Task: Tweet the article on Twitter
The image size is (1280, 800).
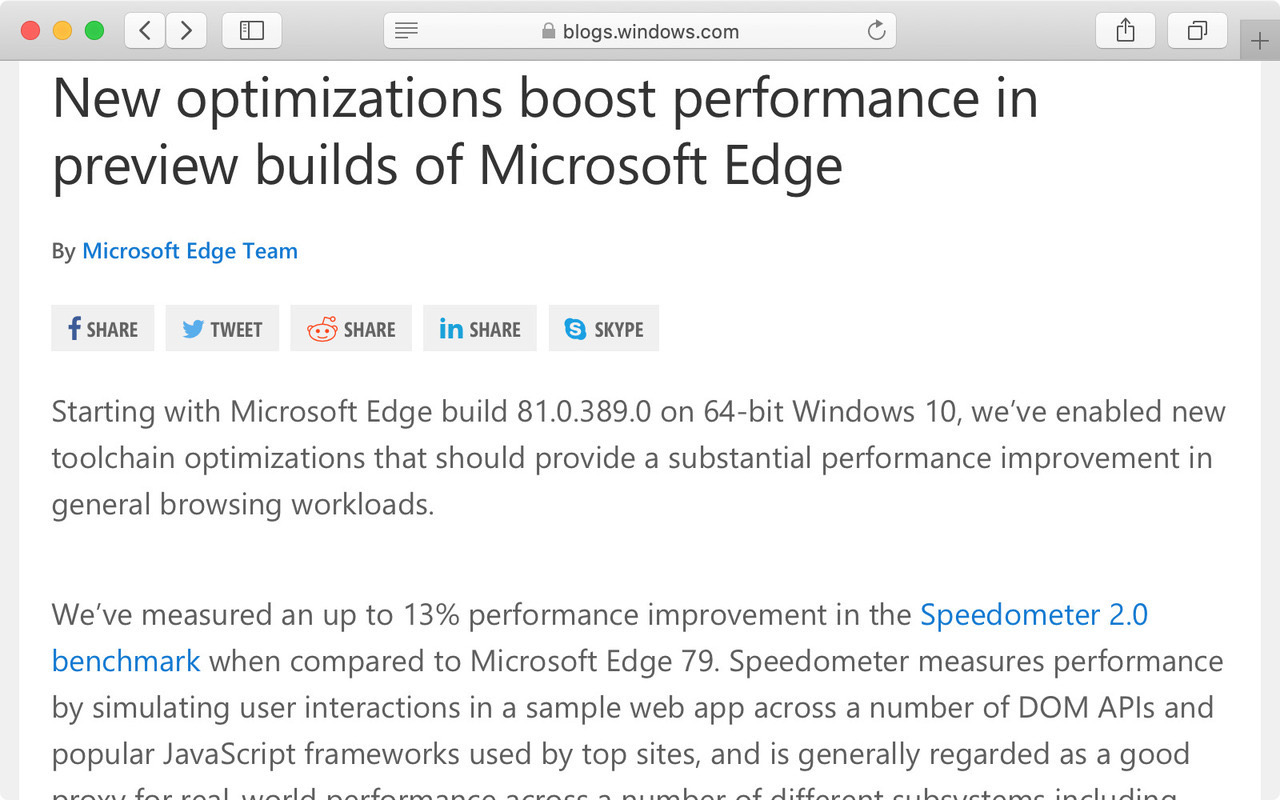Action: point(222,329)
